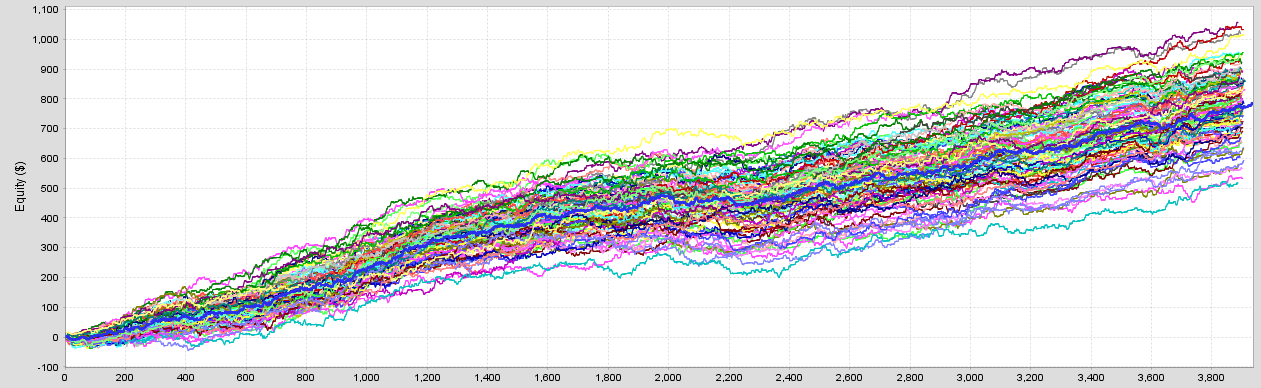Click the 400 y-axis tick label
Image resolution: width=1261 pixels, height=388 pixels.
point(49,218)
